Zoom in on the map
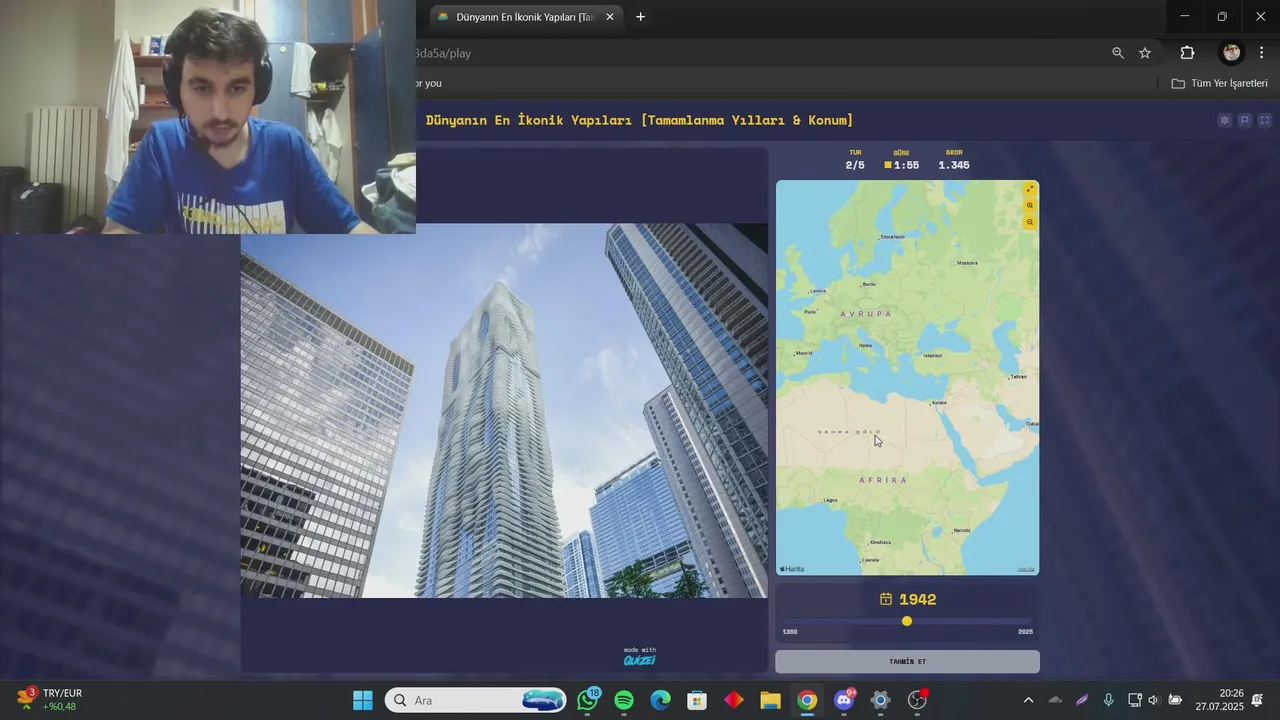1280x720 pixels. 1030,206
